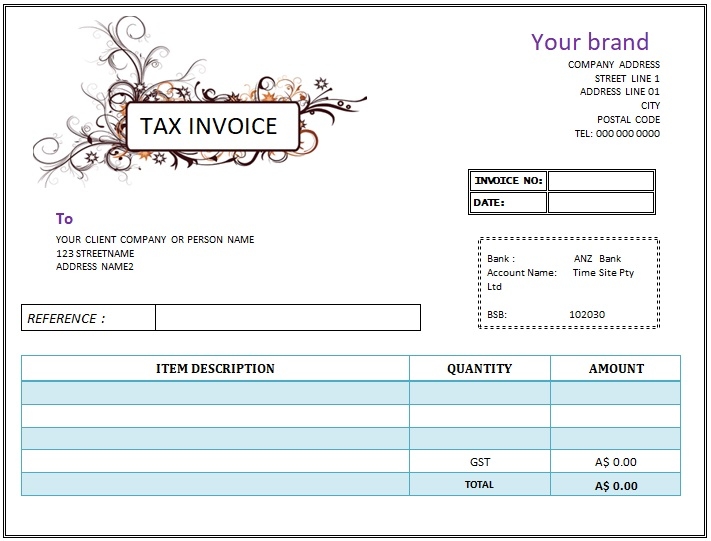The height and width of the screenshot is (541, 711).
Task: Select the client company name line
Action: pos(155,240)
